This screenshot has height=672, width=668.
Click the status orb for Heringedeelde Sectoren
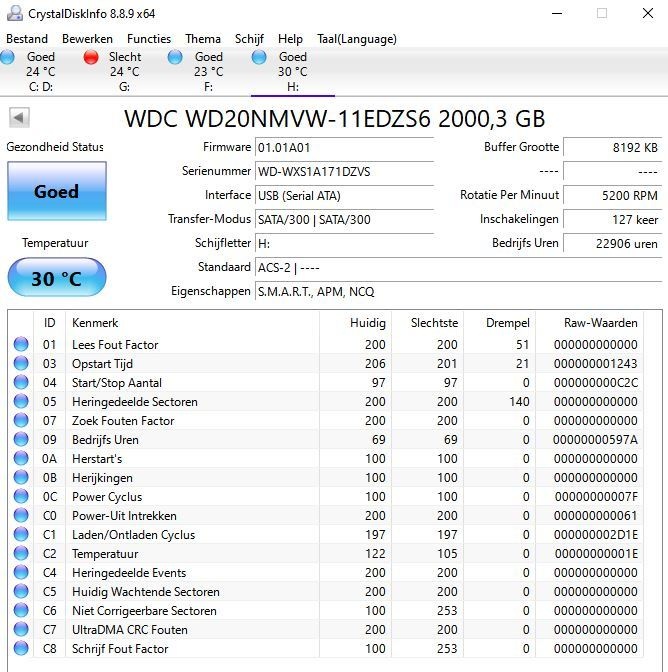click(x=21, y=401)
